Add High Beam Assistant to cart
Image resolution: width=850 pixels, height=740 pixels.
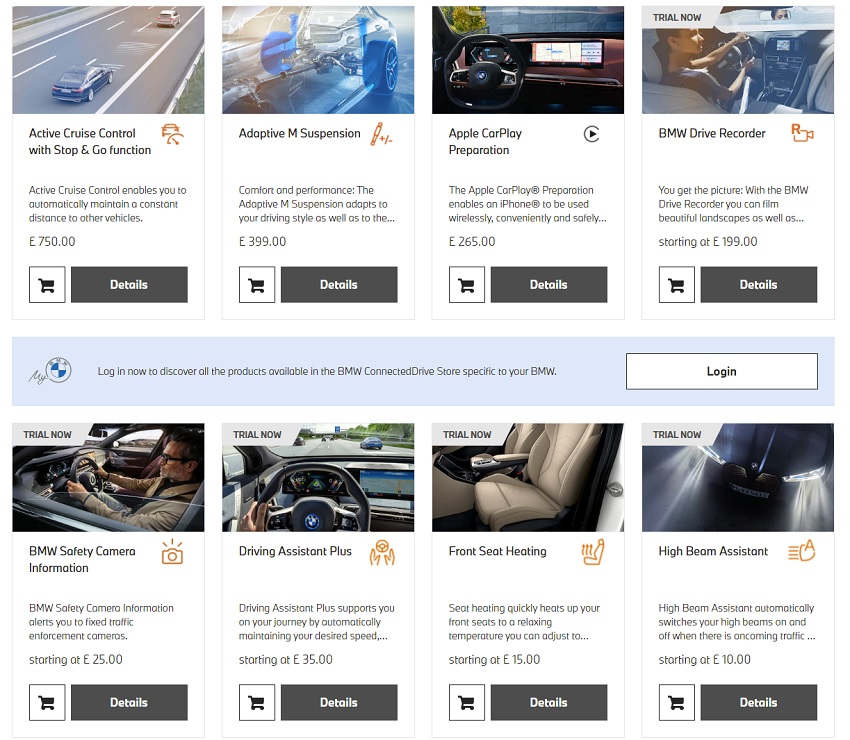click(677, 703)
